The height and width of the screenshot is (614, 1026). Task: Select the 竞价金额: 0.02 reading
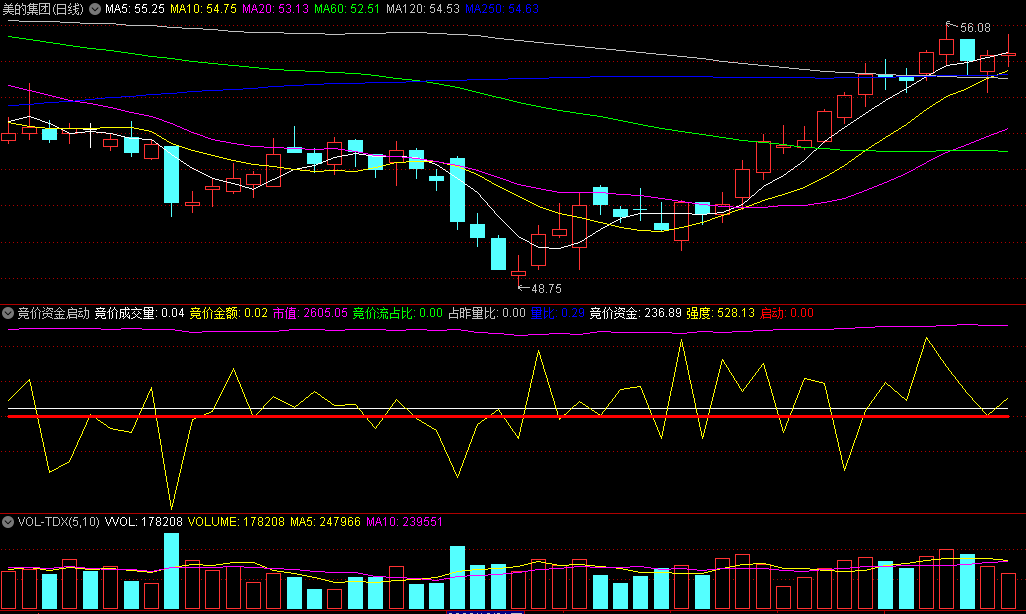(x=228, y=314)
